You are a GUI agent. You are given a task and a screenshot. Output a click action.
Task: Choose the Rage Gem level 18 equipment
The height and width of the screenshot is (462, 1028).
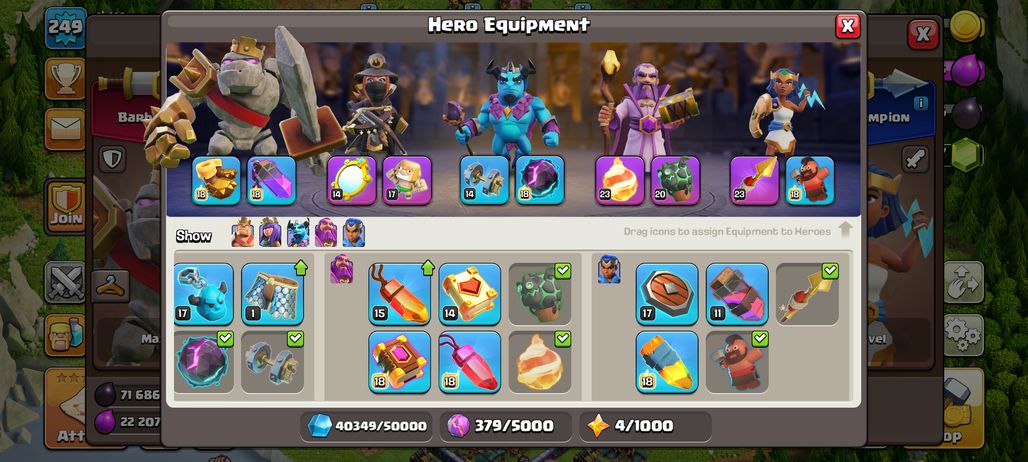[469, 362]
